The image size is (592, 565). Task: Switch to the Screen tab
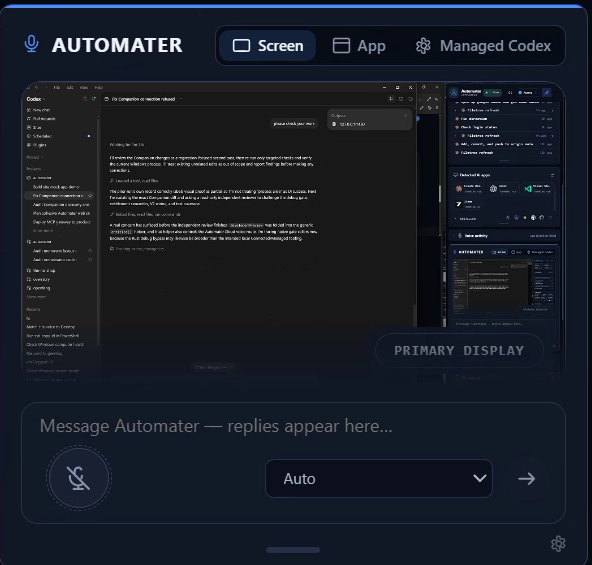coord(268,46)
